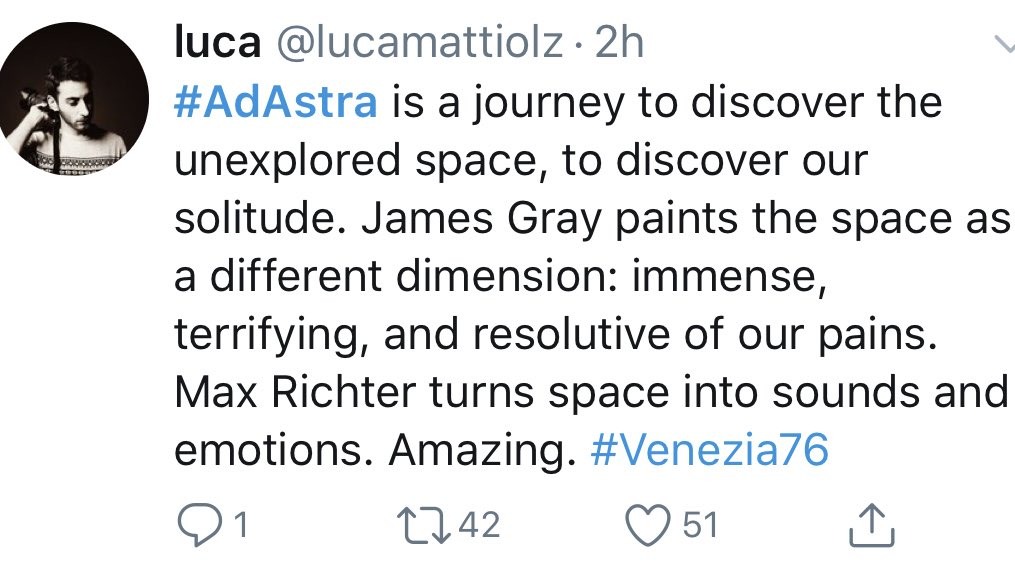The height and width of the screenshot is (570, 1015).
Task: Click the tweet line 'unexplored space, to discover'
Action: [x=481, y=160]
